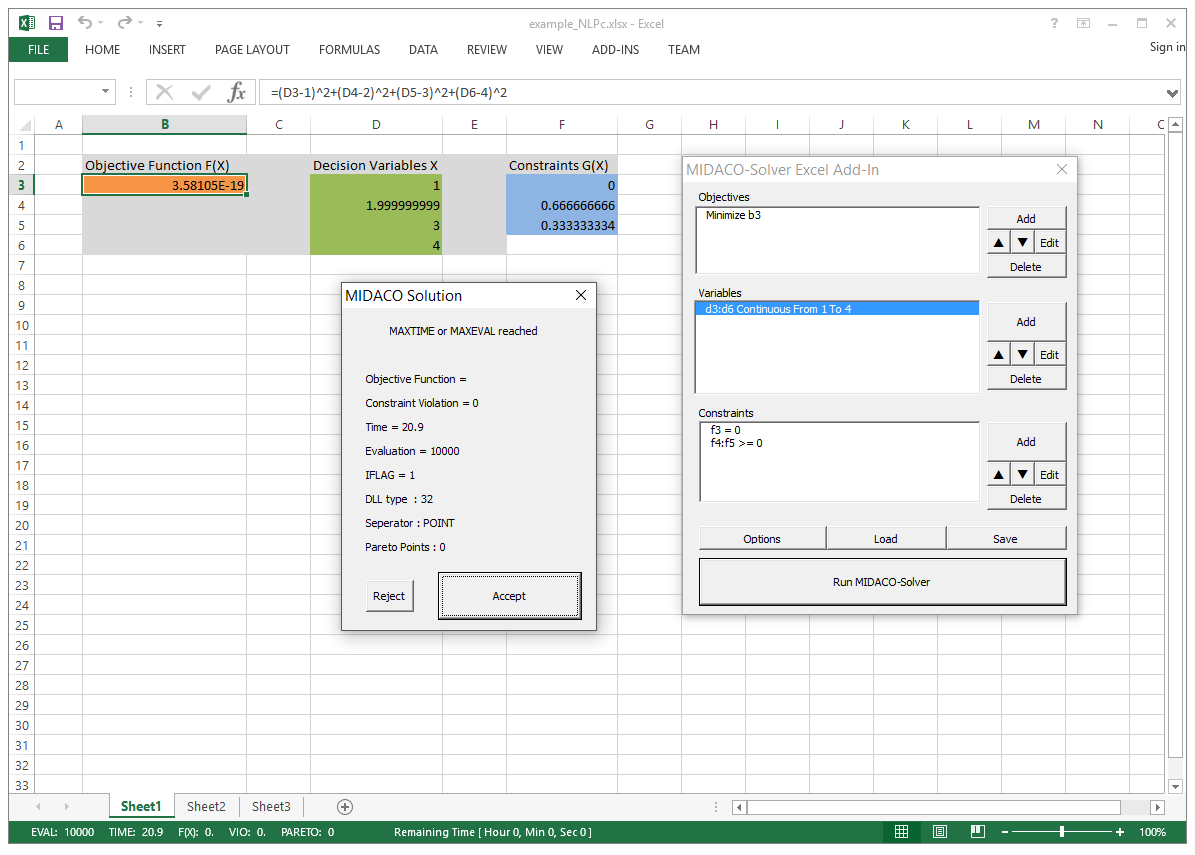Delete the objective
The height and width of the screenshot is (855, 1195).
click(1026, 267)
